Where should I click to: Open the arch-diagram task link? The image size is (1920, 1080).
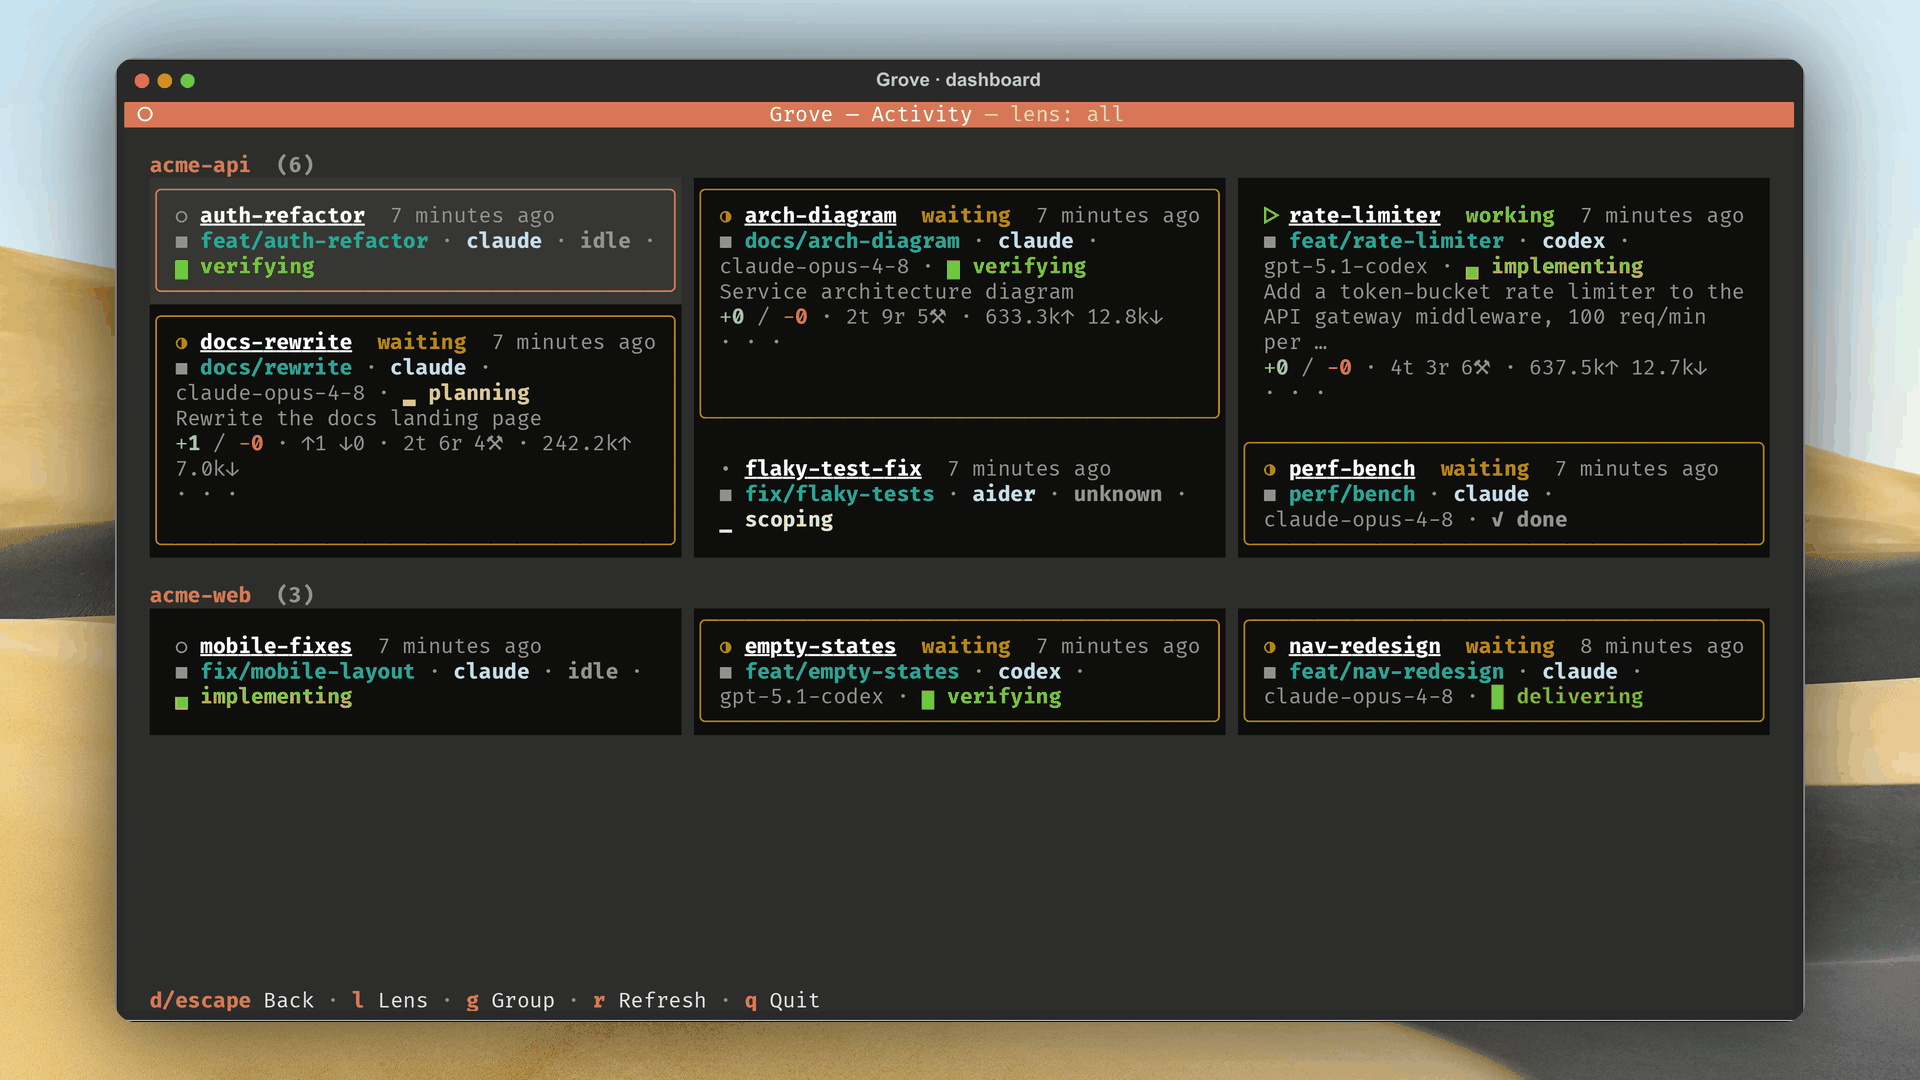pos(820,216)
